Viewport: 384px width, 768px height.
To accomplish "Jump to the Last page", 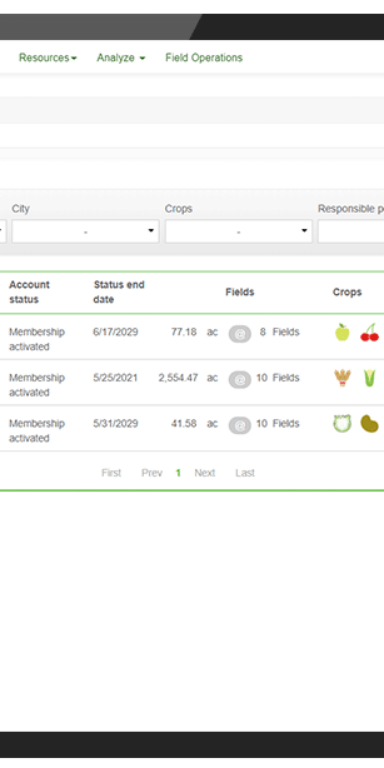I will [x=245, y=473].
